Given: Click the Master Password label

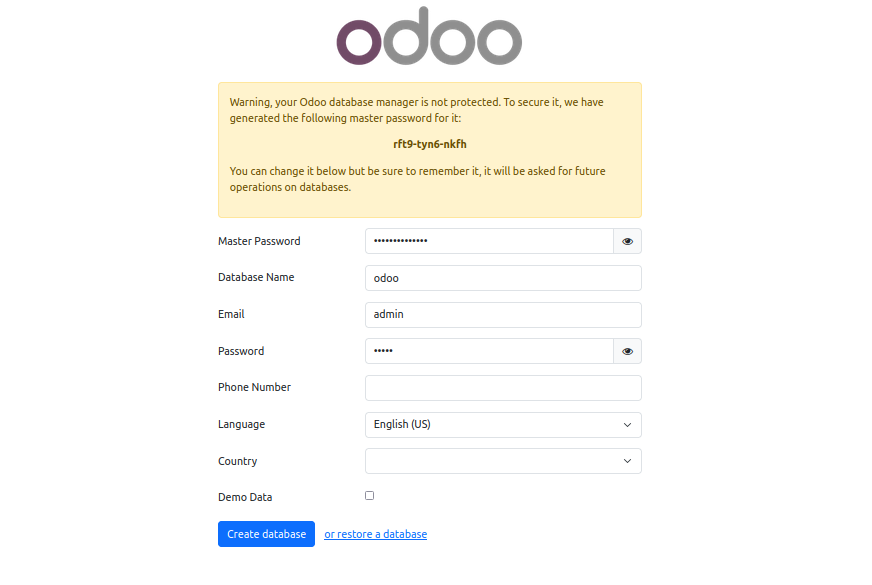Looking at the screenshot, I should (x=259, y=241).
